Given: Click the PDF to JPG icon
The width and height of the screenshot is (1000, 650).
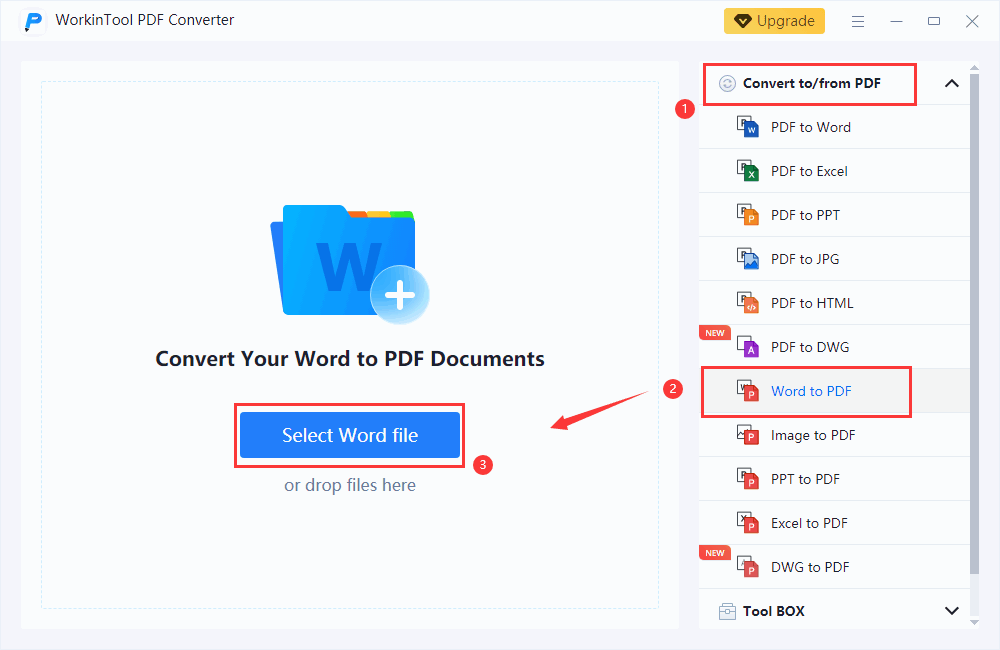Looking at the screenshot, I should [748, 259].
